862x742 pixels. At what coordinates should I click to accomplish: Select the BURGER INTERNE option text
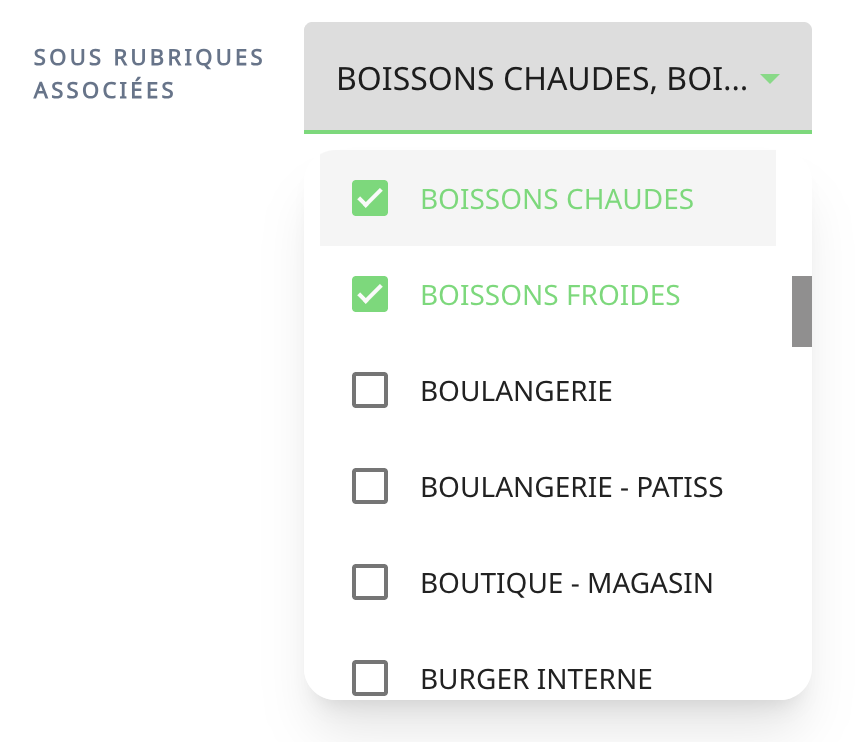(x=536, y=679)
